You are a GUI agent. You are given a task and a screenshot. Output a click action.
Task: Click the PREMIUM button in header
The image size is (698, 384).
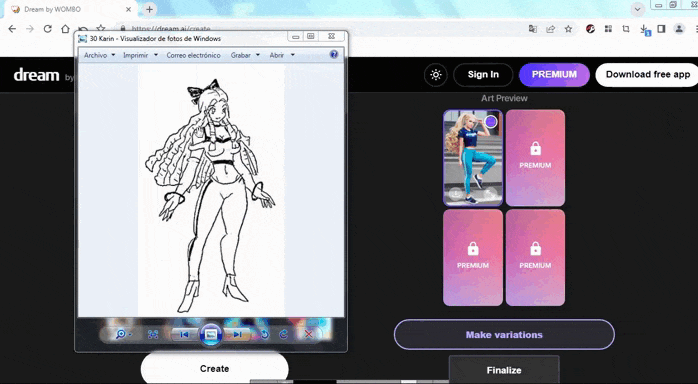pyautogui.click(x=554, y=74)
